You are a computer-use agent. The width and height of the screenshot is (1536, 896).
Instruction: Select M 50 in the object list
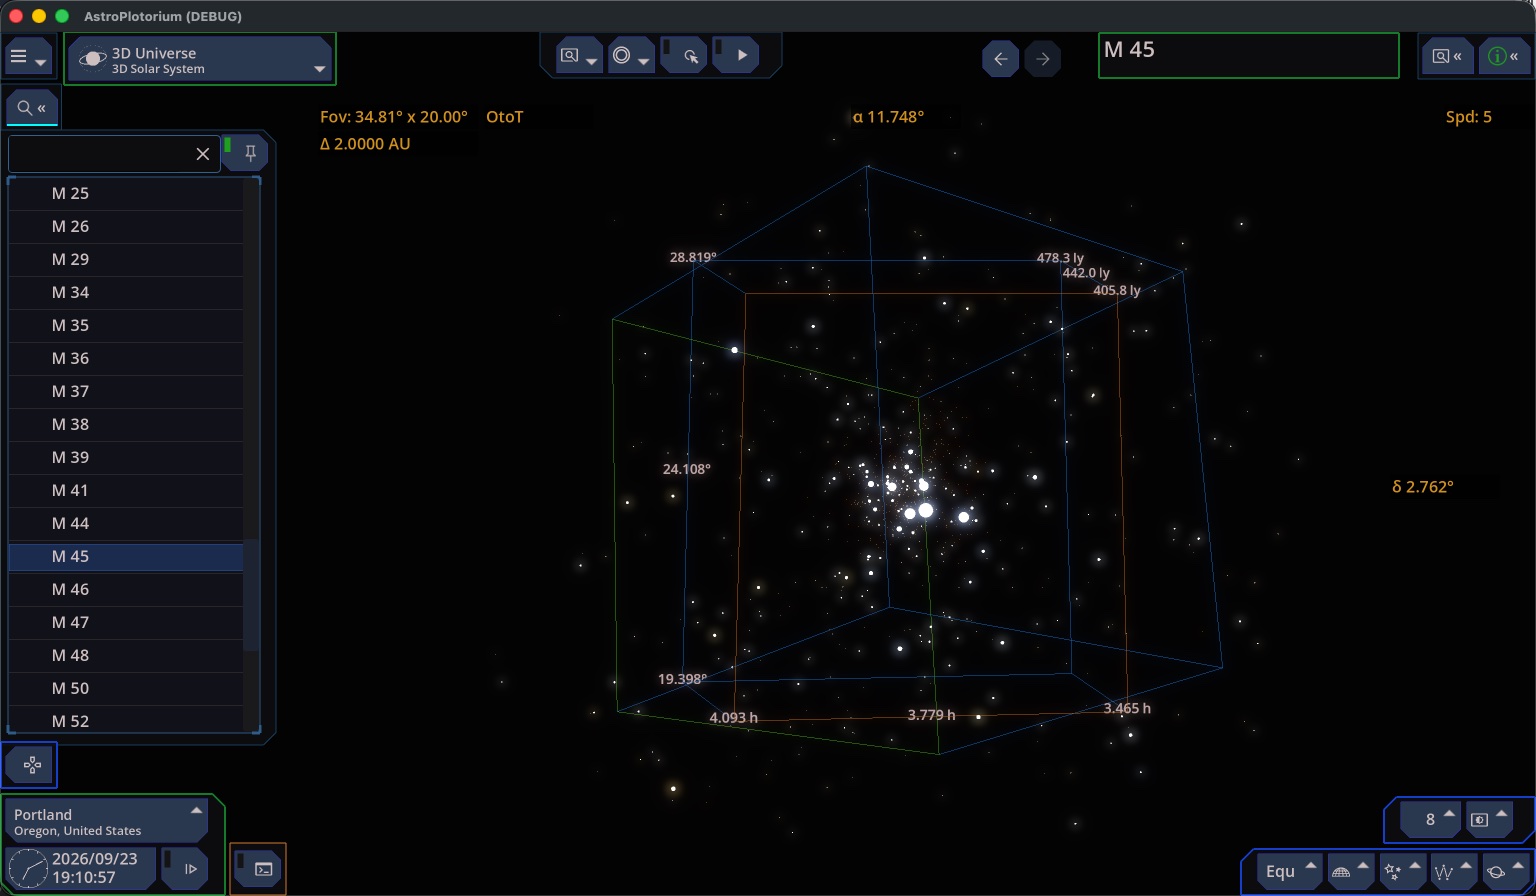126,688
